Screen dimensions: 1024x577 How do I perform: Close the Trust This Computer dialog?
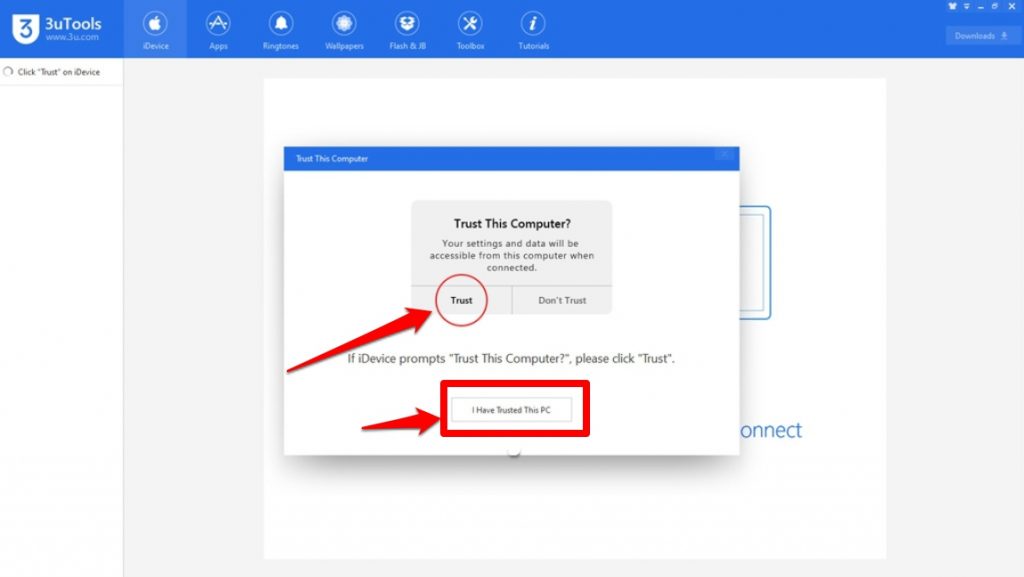726,157
